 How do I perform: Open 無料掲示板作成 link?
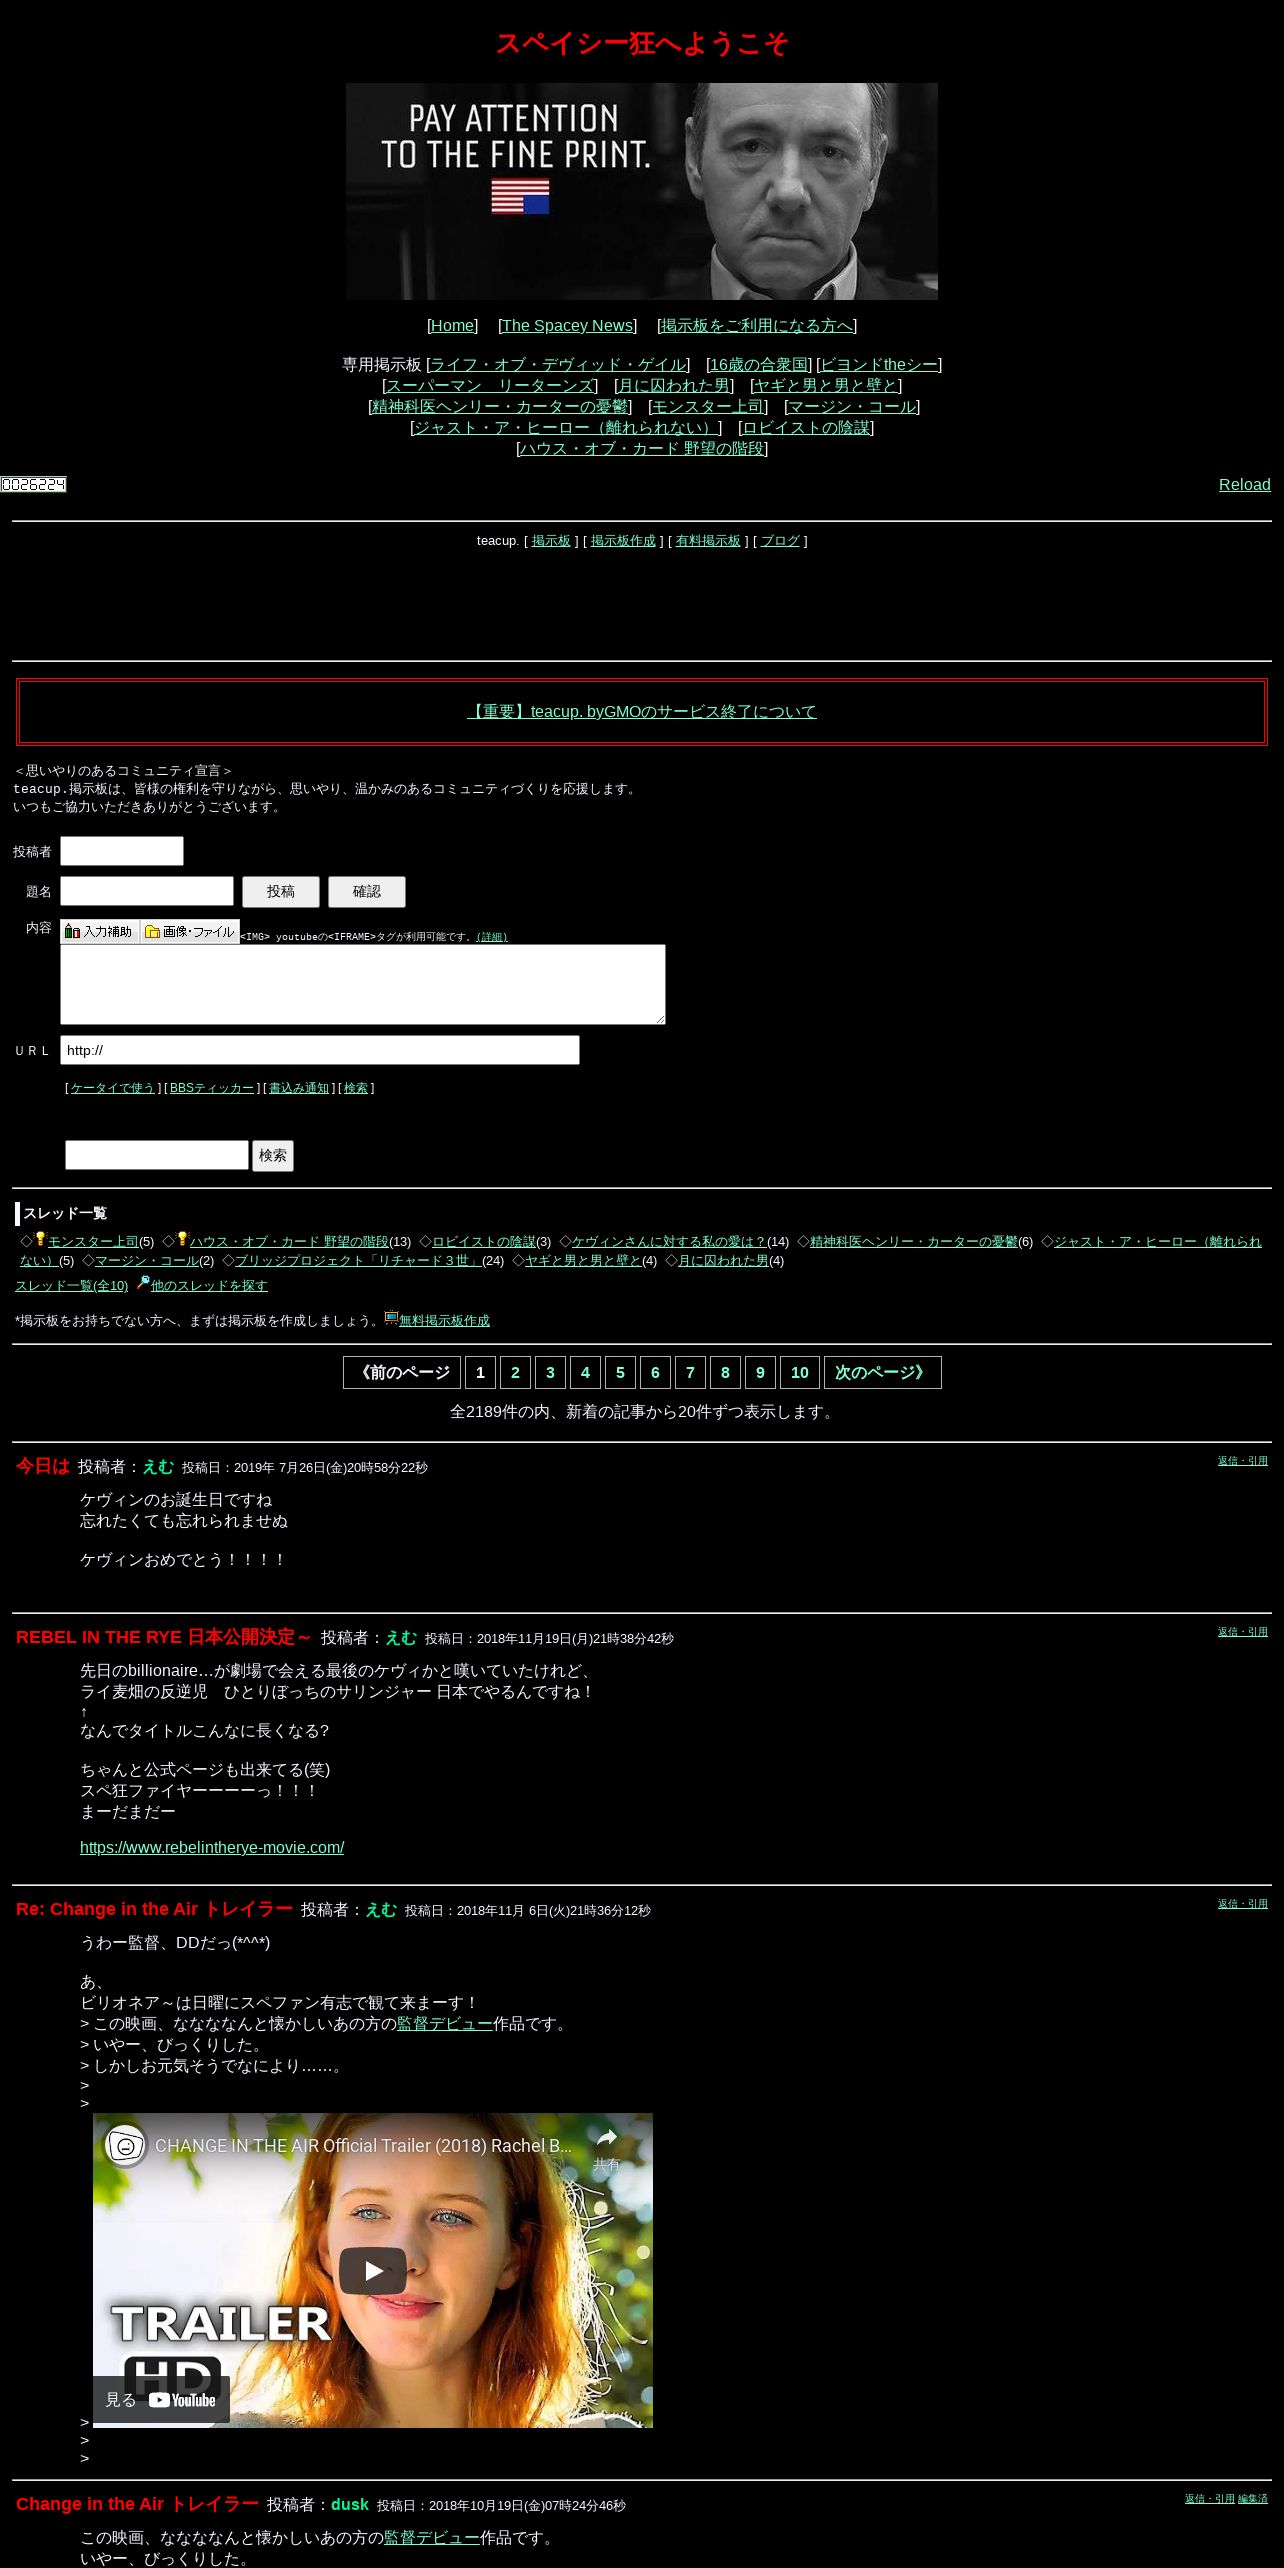click(444, 1321)
